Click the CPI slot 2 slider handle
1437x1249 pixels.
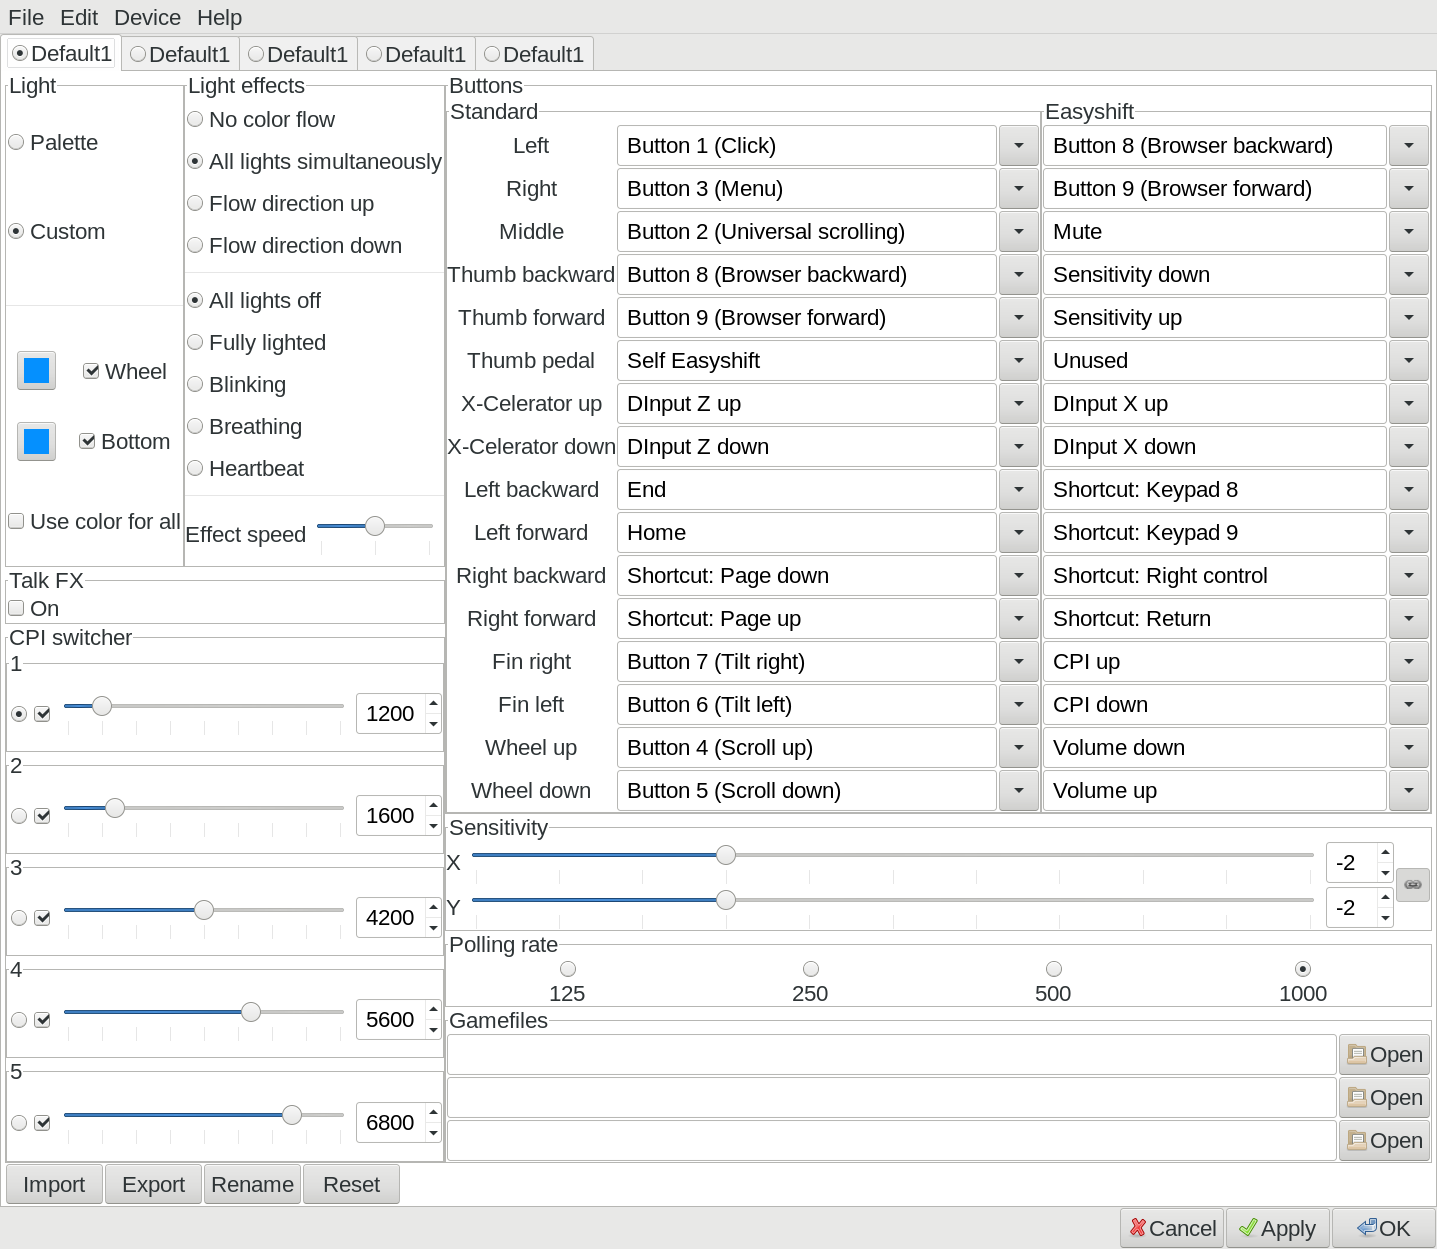pyautogui.click(x=115, y=808)
